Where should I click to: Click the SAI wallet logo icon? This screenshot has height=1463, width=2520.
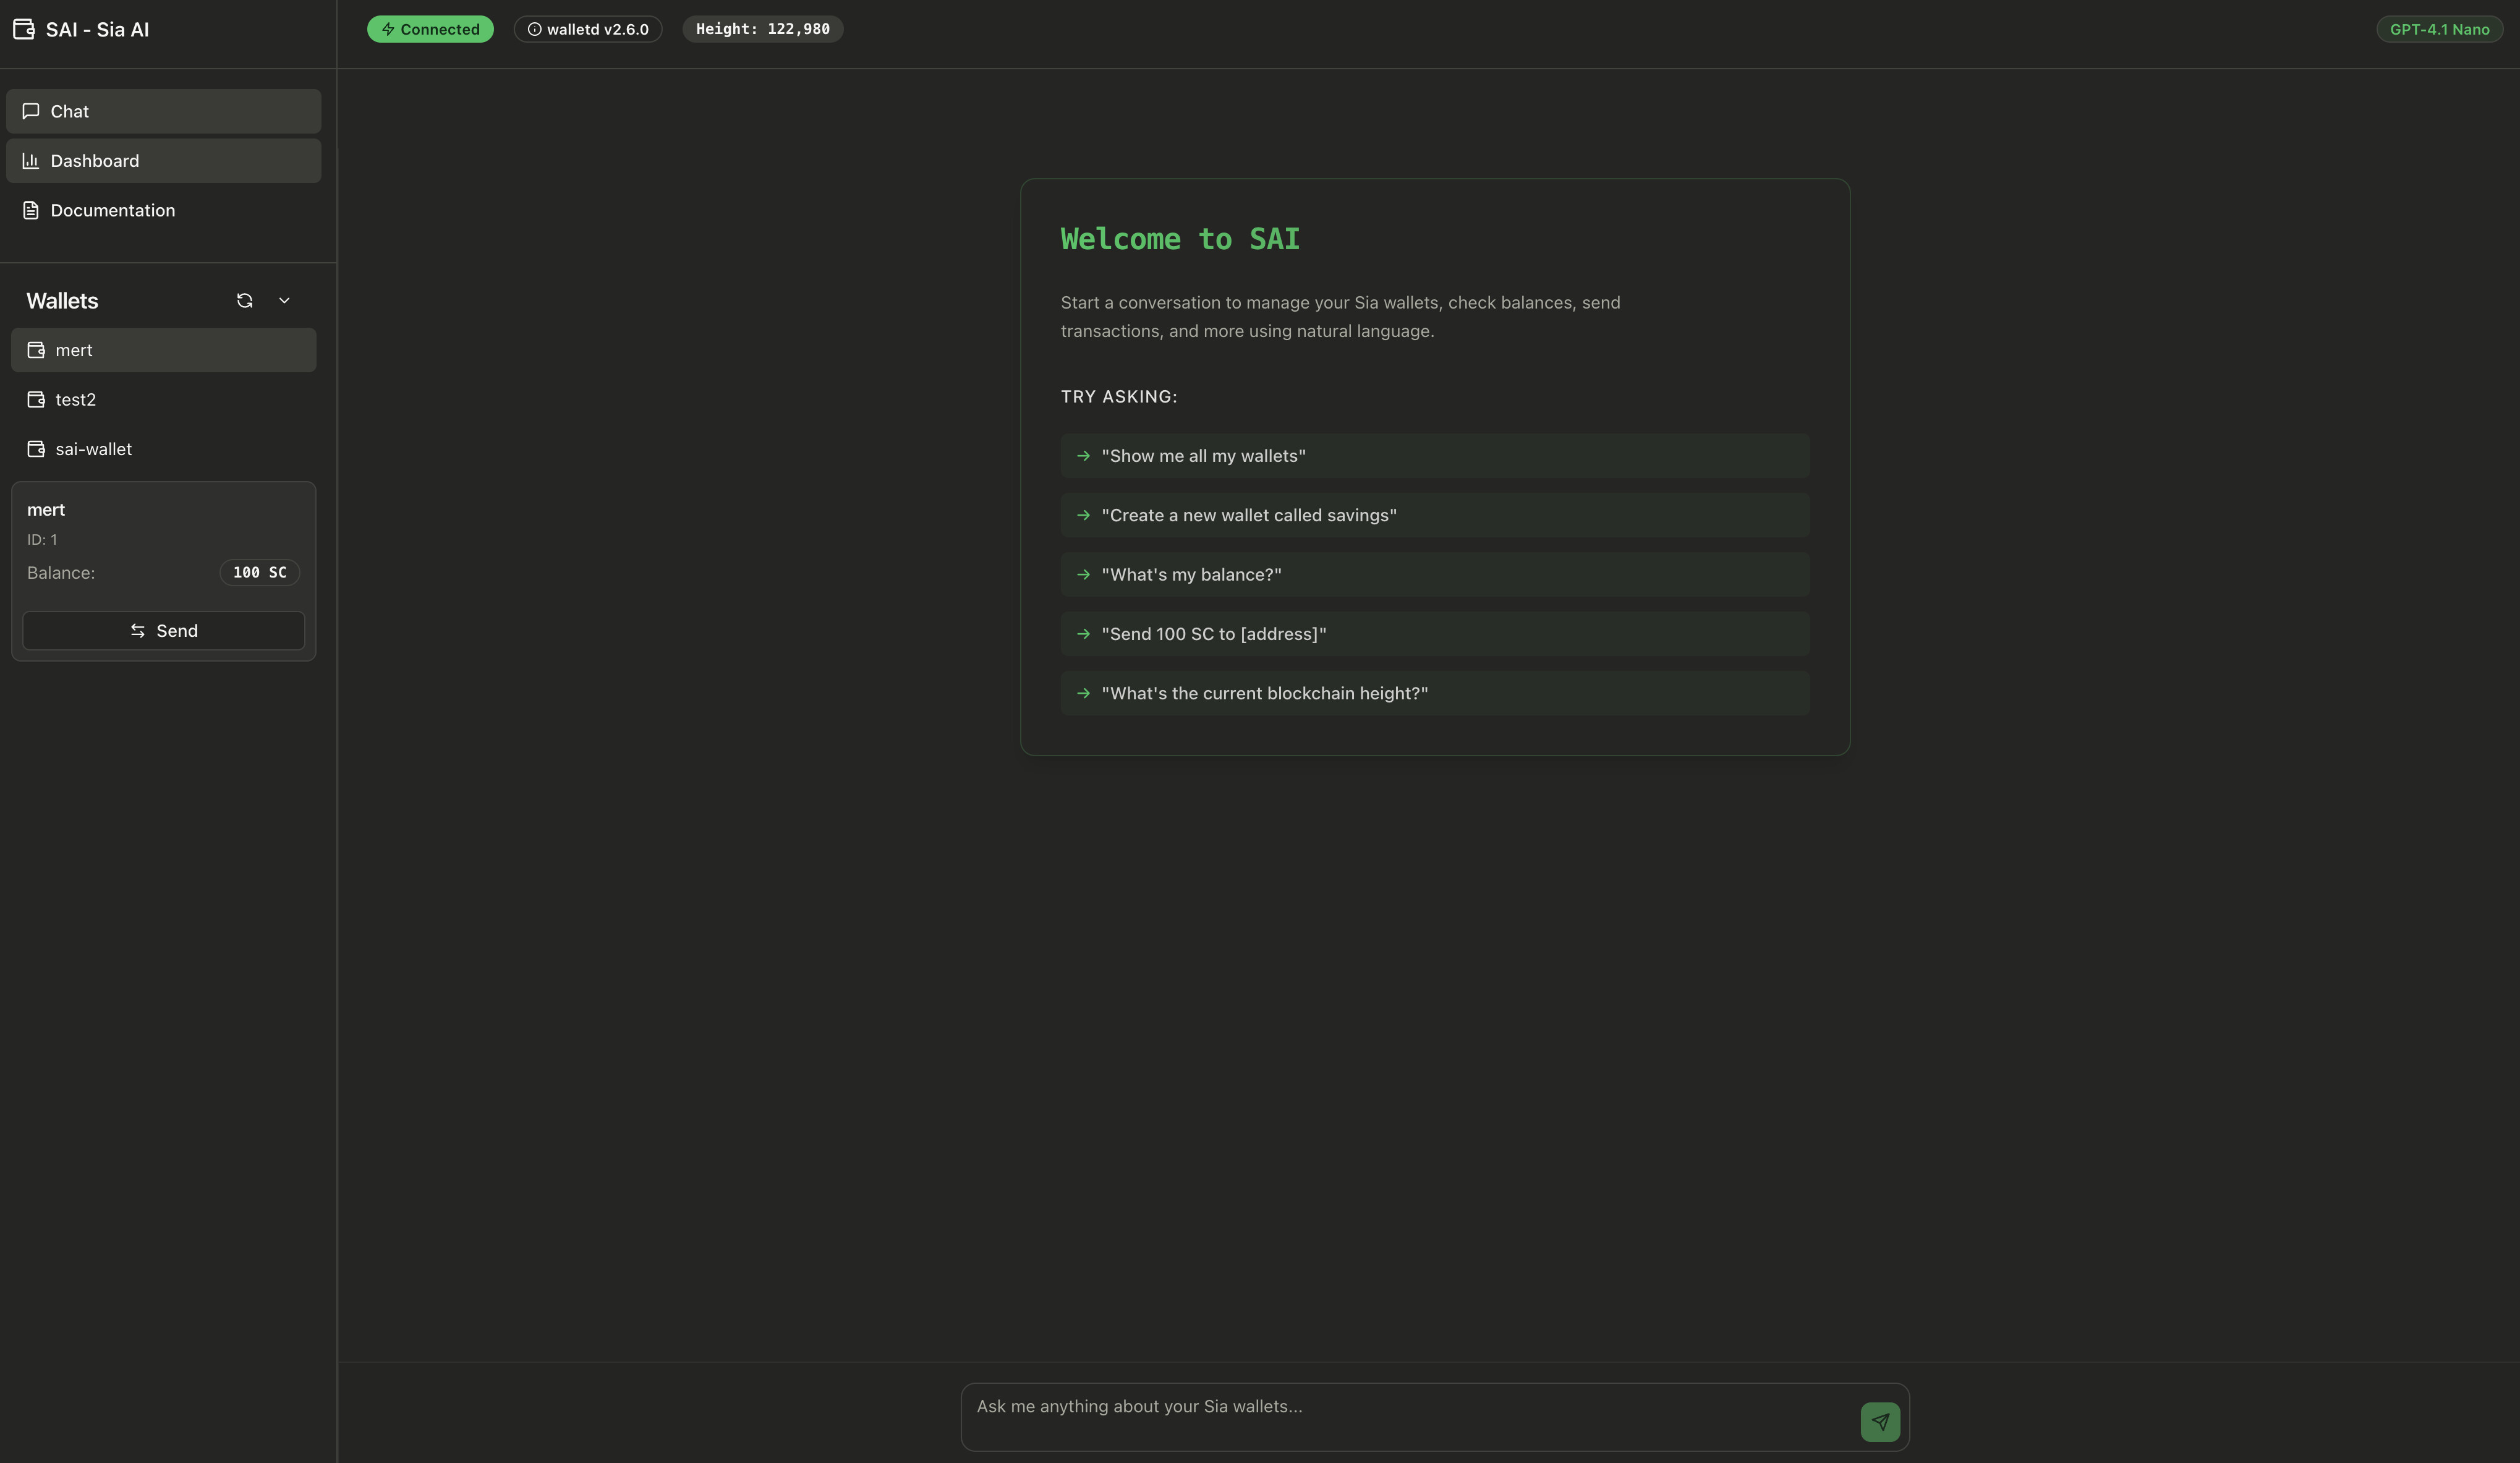point(24,29)
